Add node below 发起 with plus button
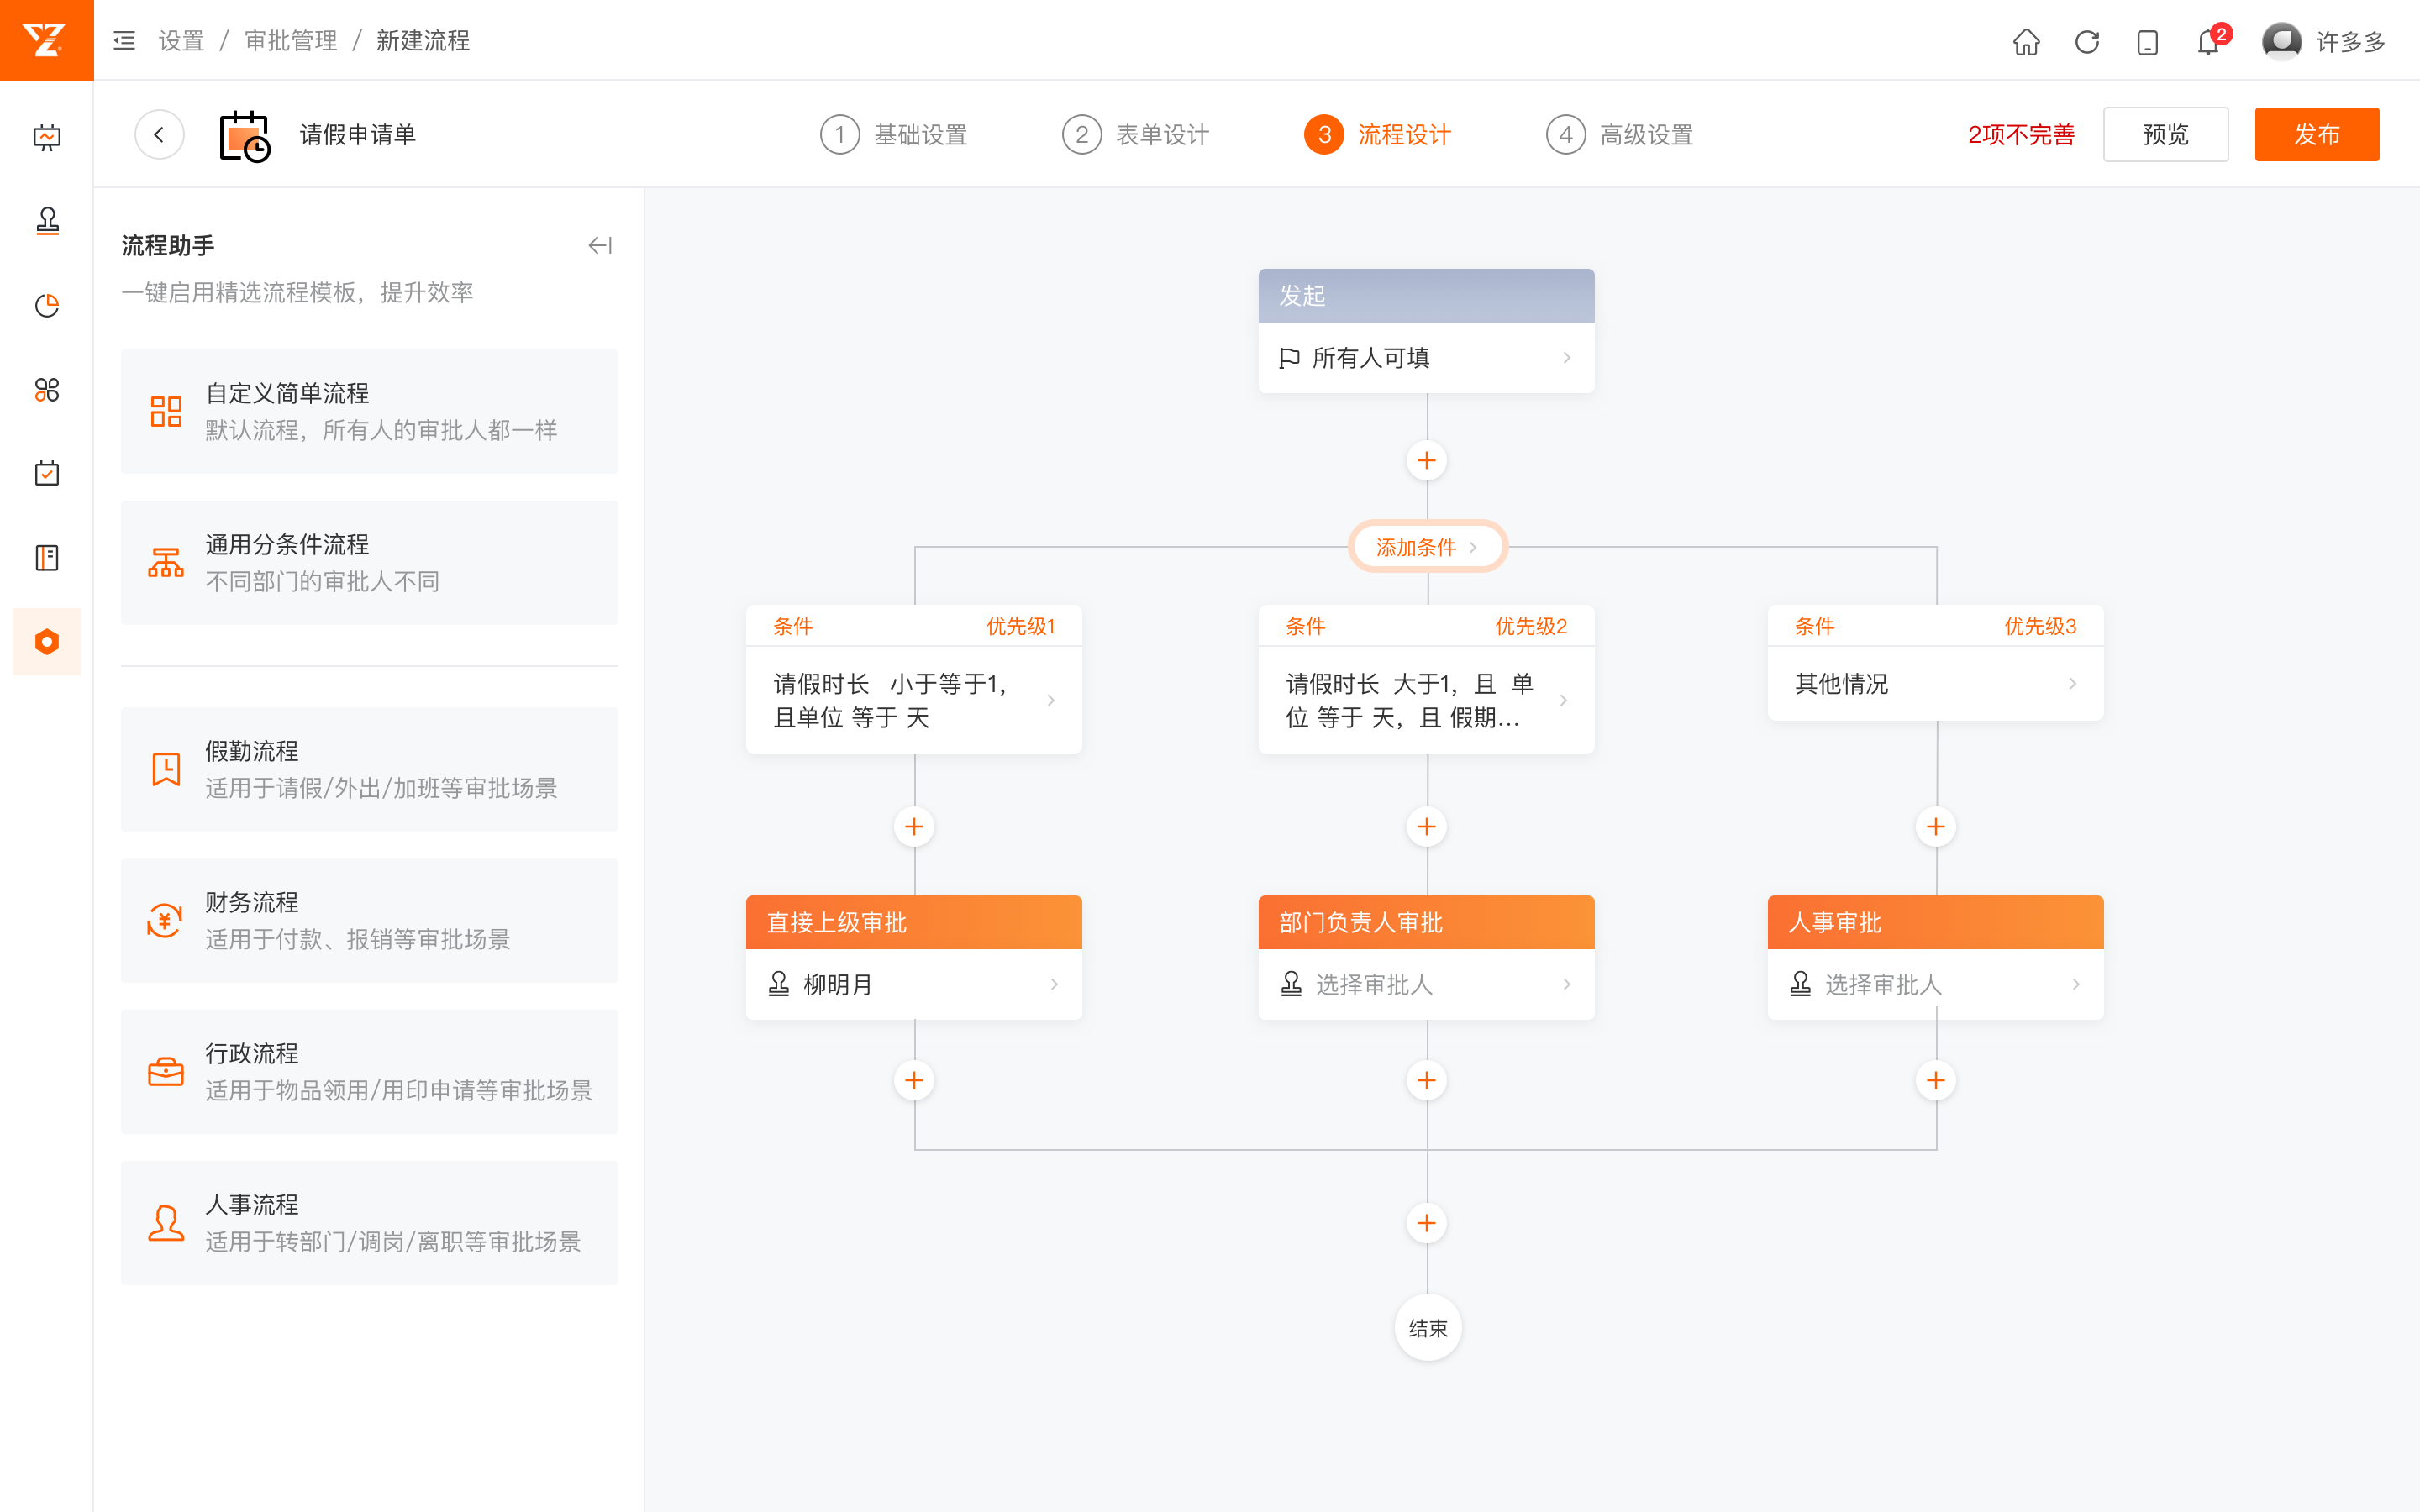Image resolution: width=2420 pixels, height=1512 pixels. (1427, 461)
